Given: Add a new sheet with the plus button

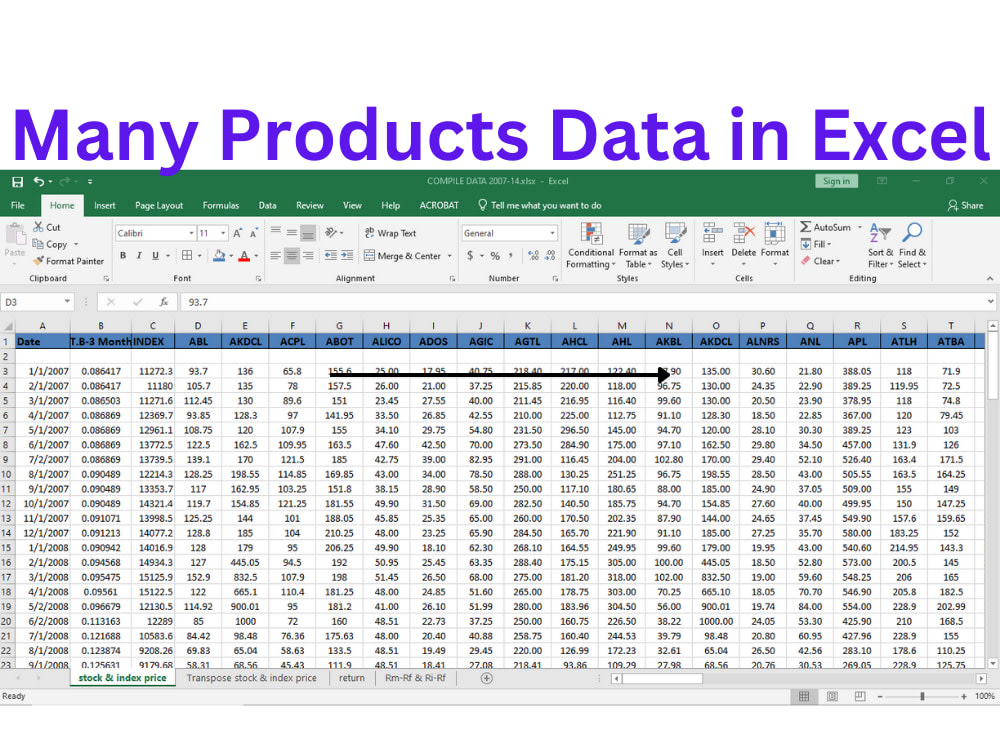Looking at the screenshot, I should [487, 678].
